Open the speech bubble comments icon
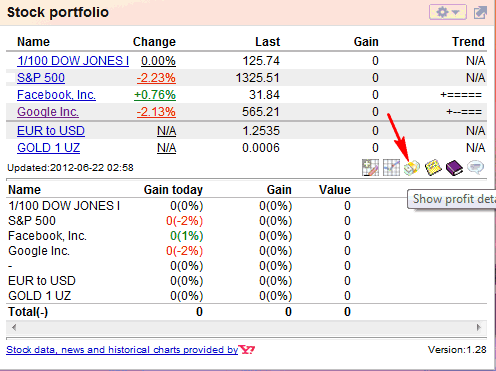Image resolution: width=496 pixels, height=371 pixels. point(475,167)
